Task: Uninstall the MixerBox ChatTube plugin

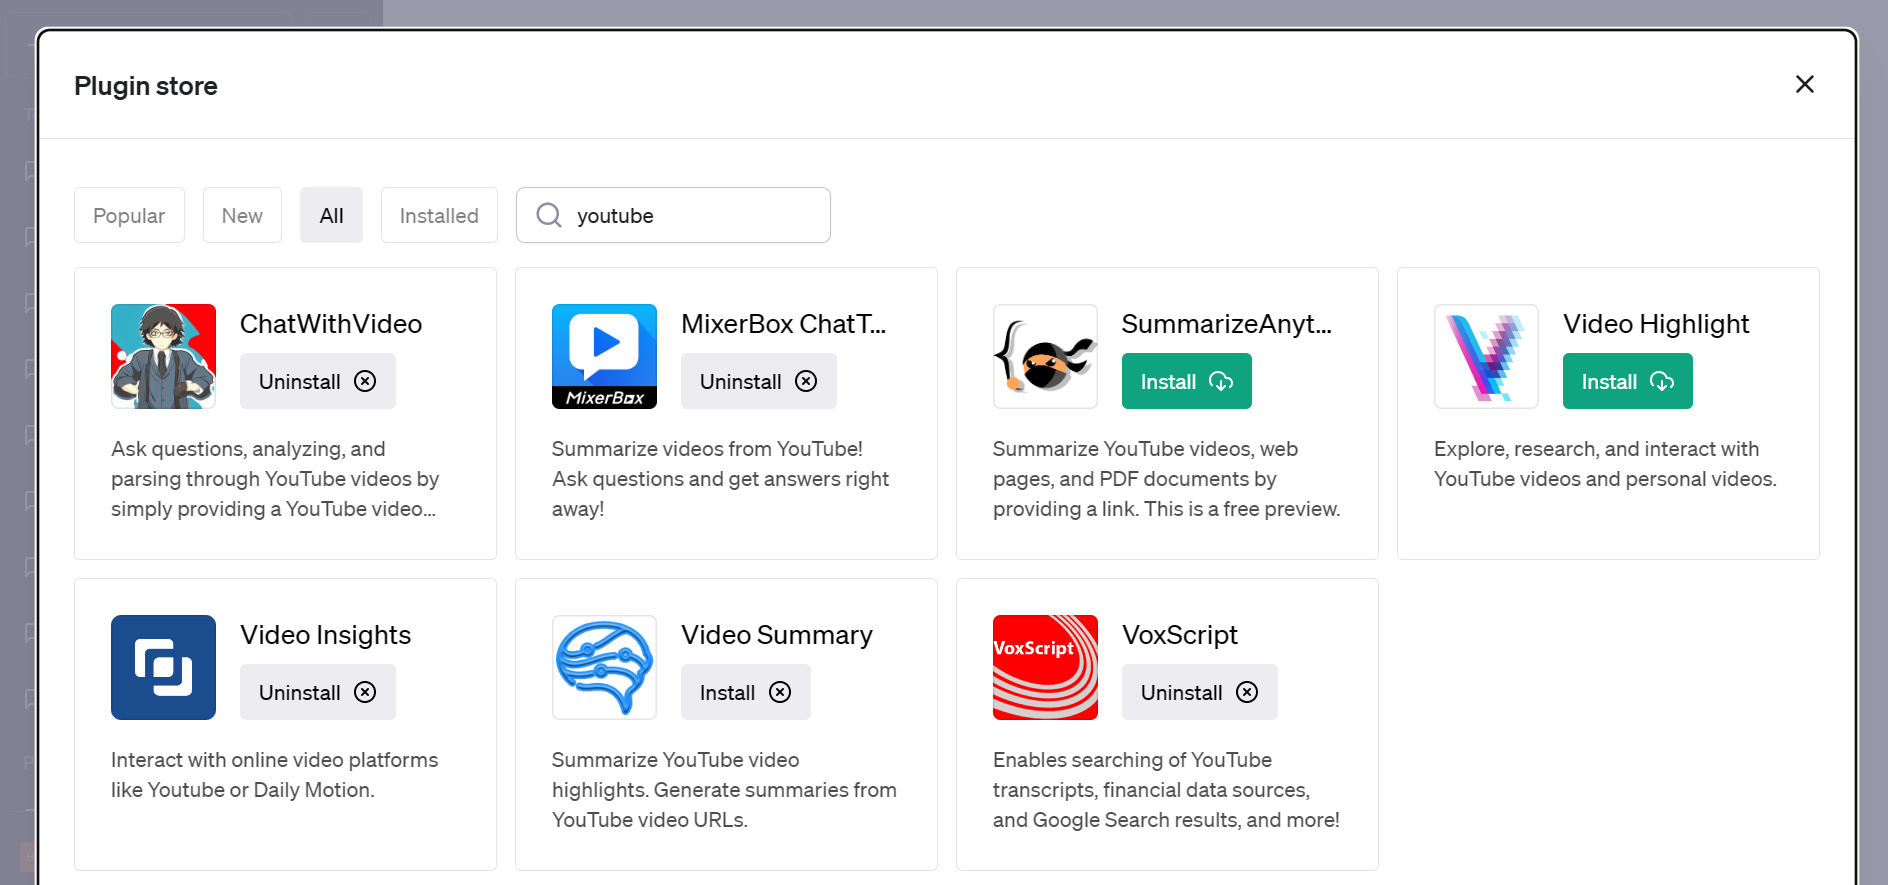Action: click(759, 381)
